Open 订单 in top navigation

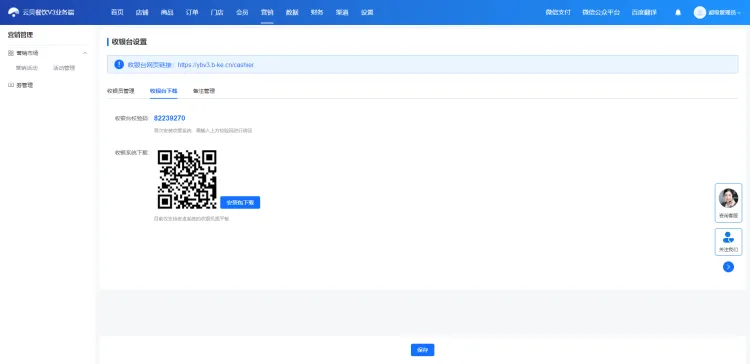coord(192,12)
